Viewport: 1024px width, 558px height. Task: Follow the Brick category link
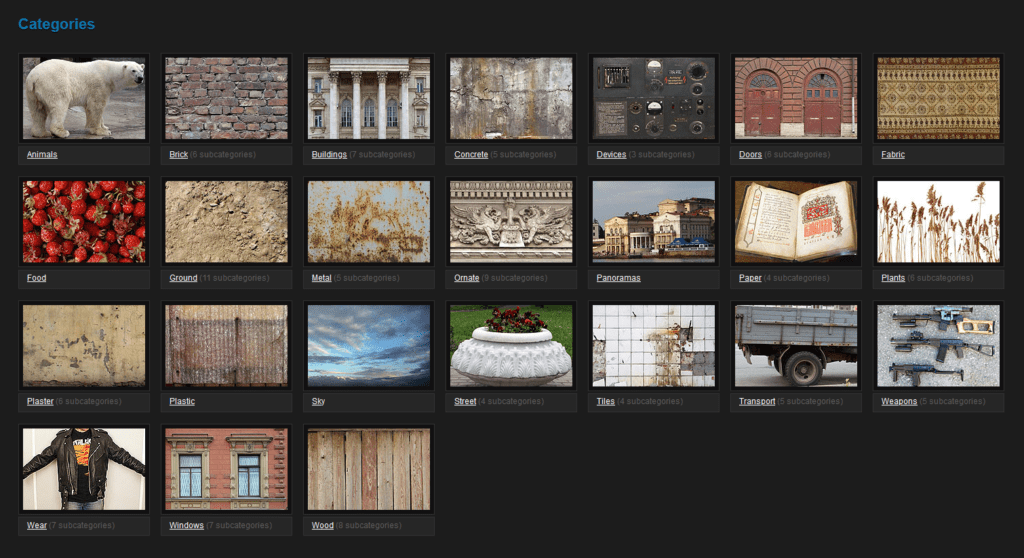pos(178,155)
